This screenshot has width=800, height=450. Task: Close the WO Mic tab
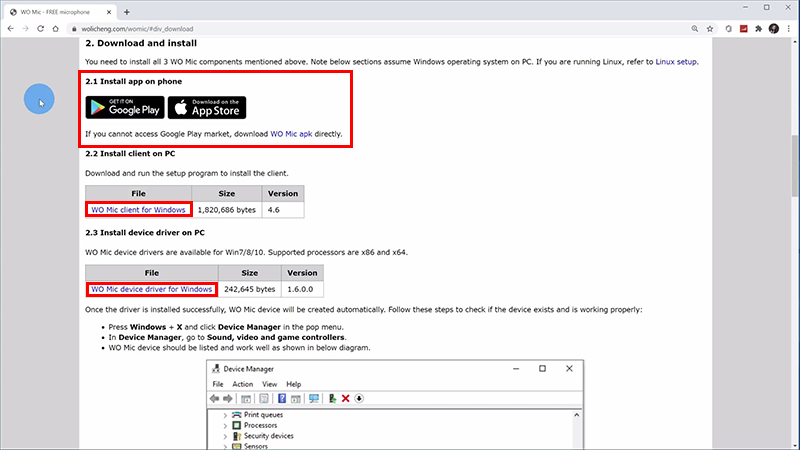pos(109,12)
